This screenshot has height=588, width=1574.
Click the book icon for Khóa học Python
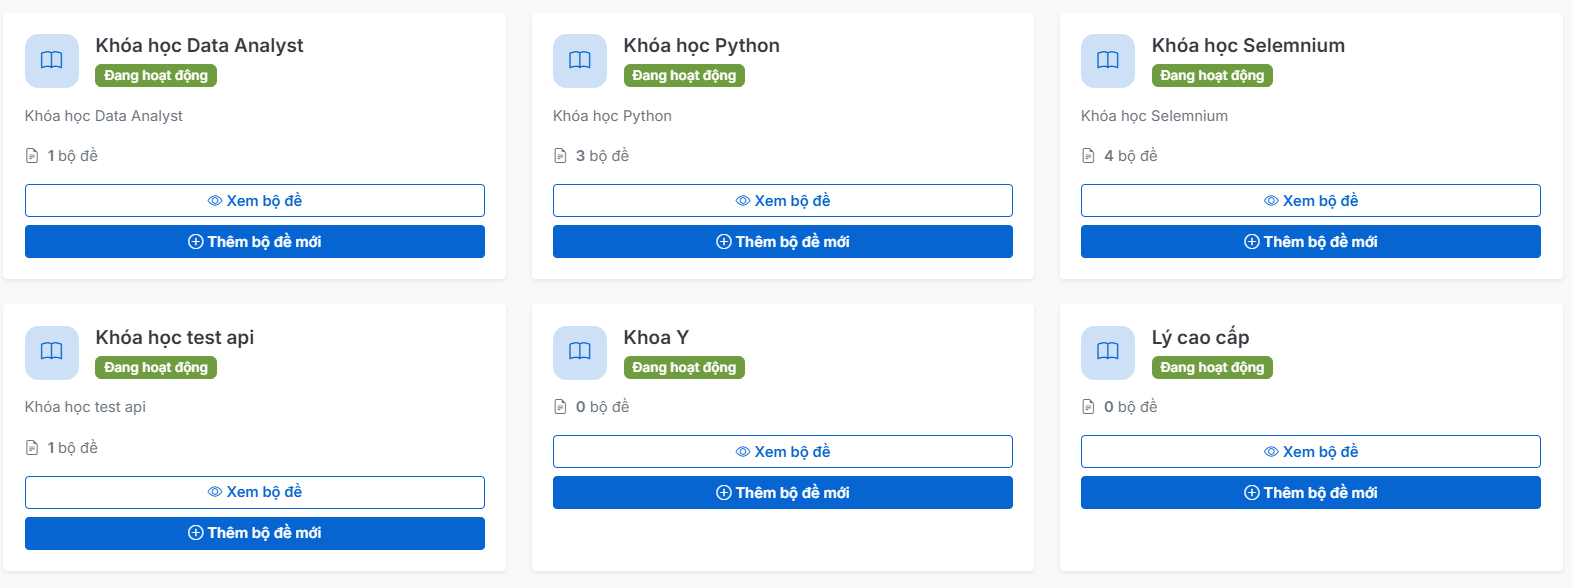[x=580, y=61]
